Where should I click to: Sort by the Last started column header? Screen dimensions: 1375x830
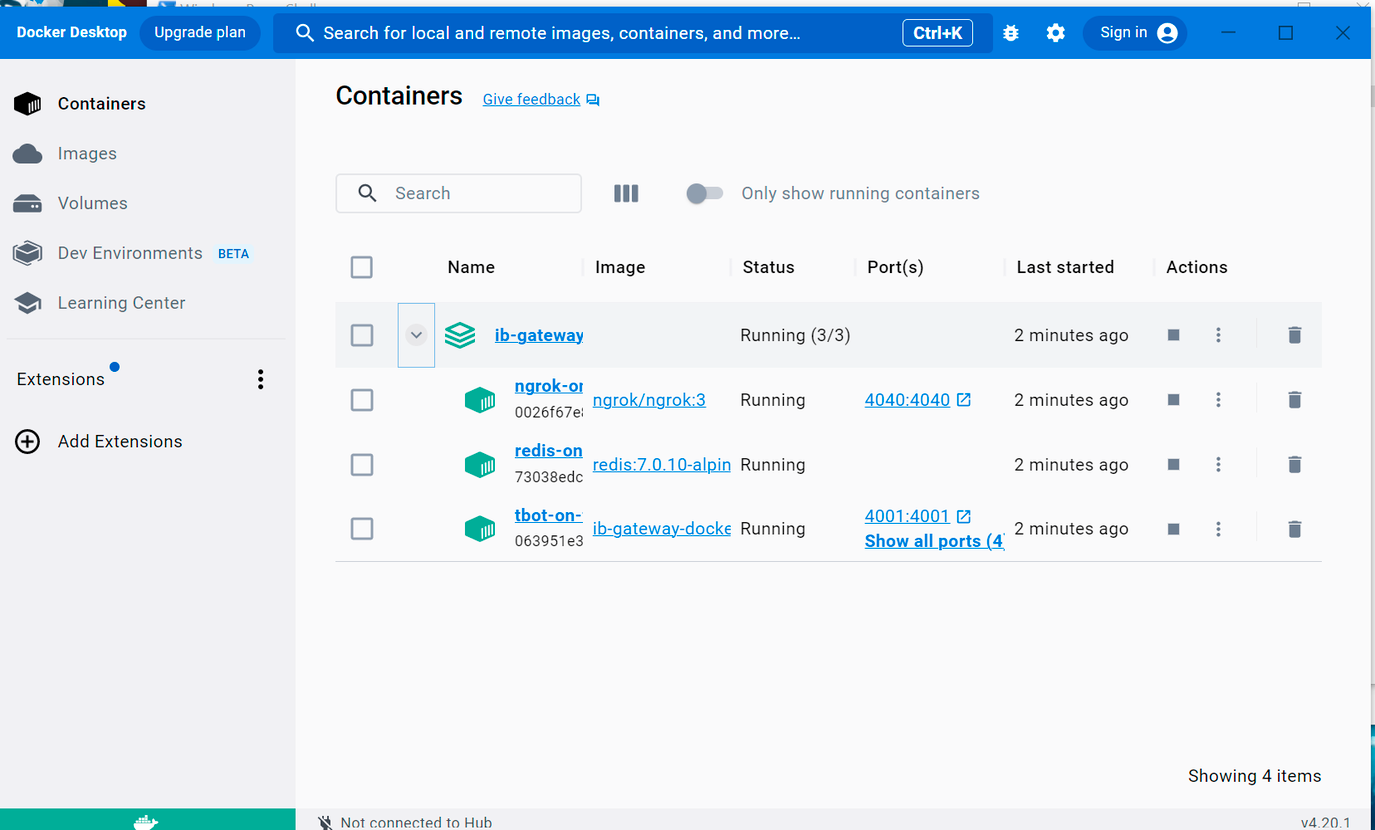(1065, 267)
